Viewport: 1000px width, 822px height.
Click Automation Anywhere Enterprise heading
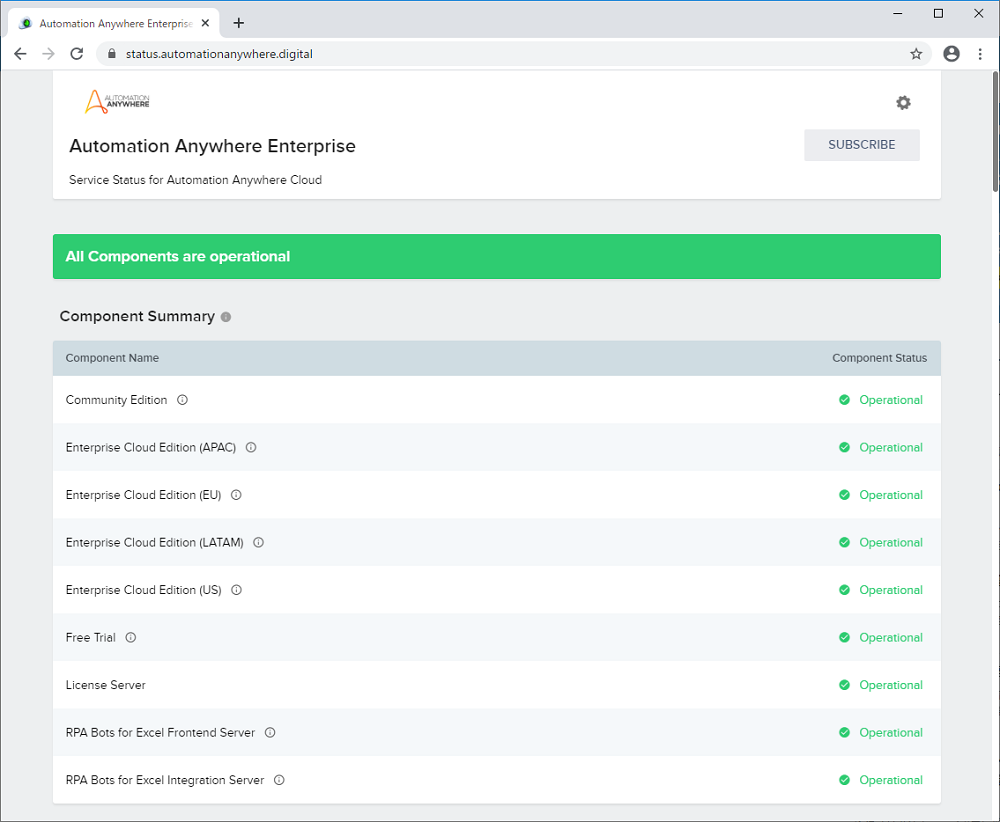212,146
